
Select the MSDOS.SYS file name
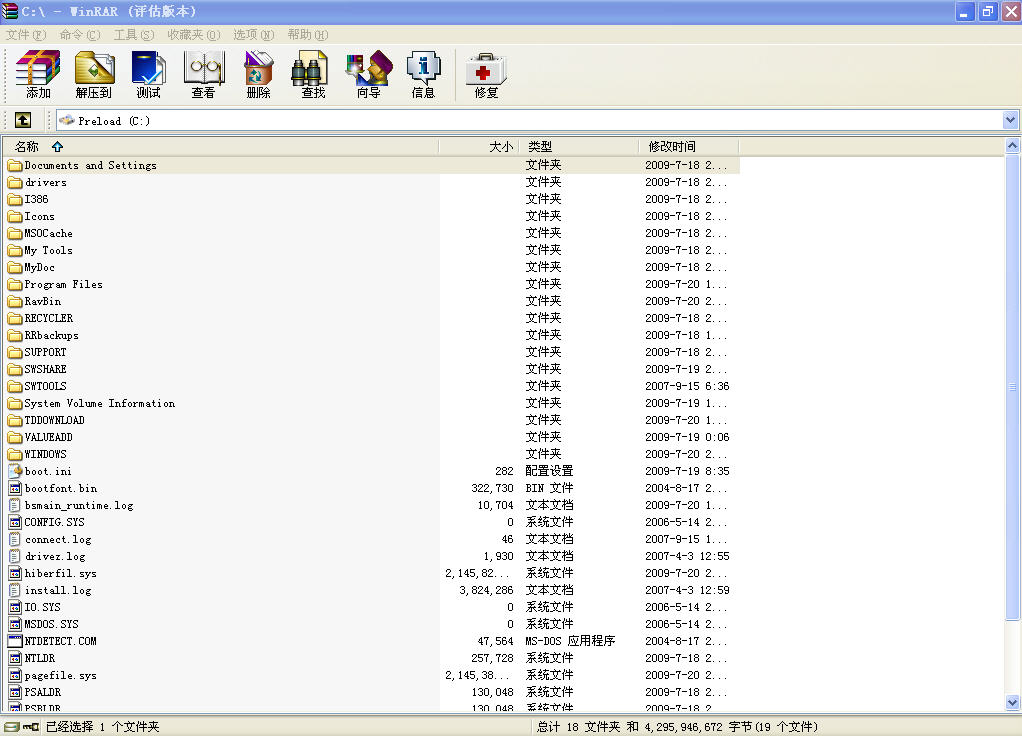(x=51, y=624)
